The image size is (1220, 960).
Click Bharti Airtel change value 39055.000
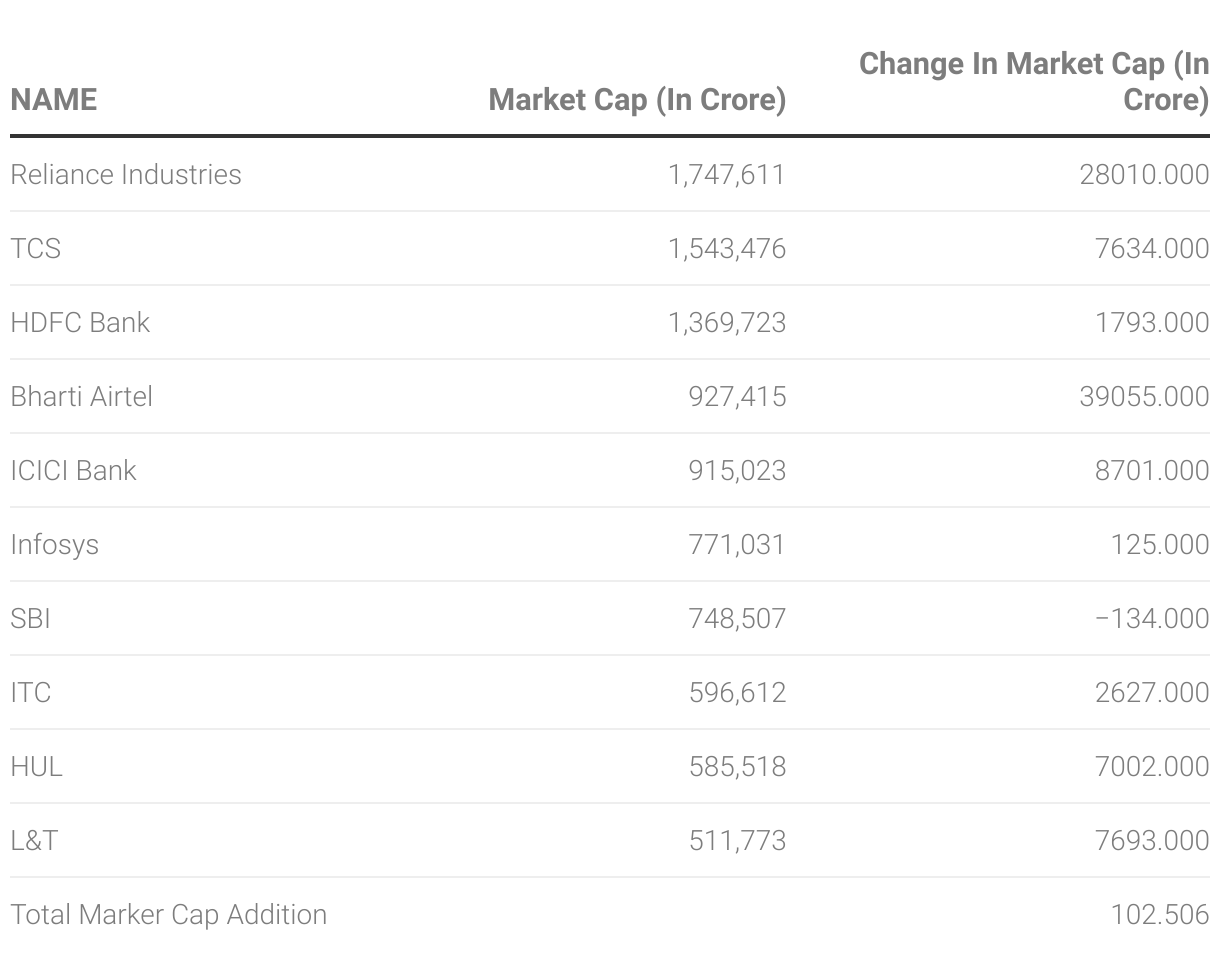(x=1144, y=396)
